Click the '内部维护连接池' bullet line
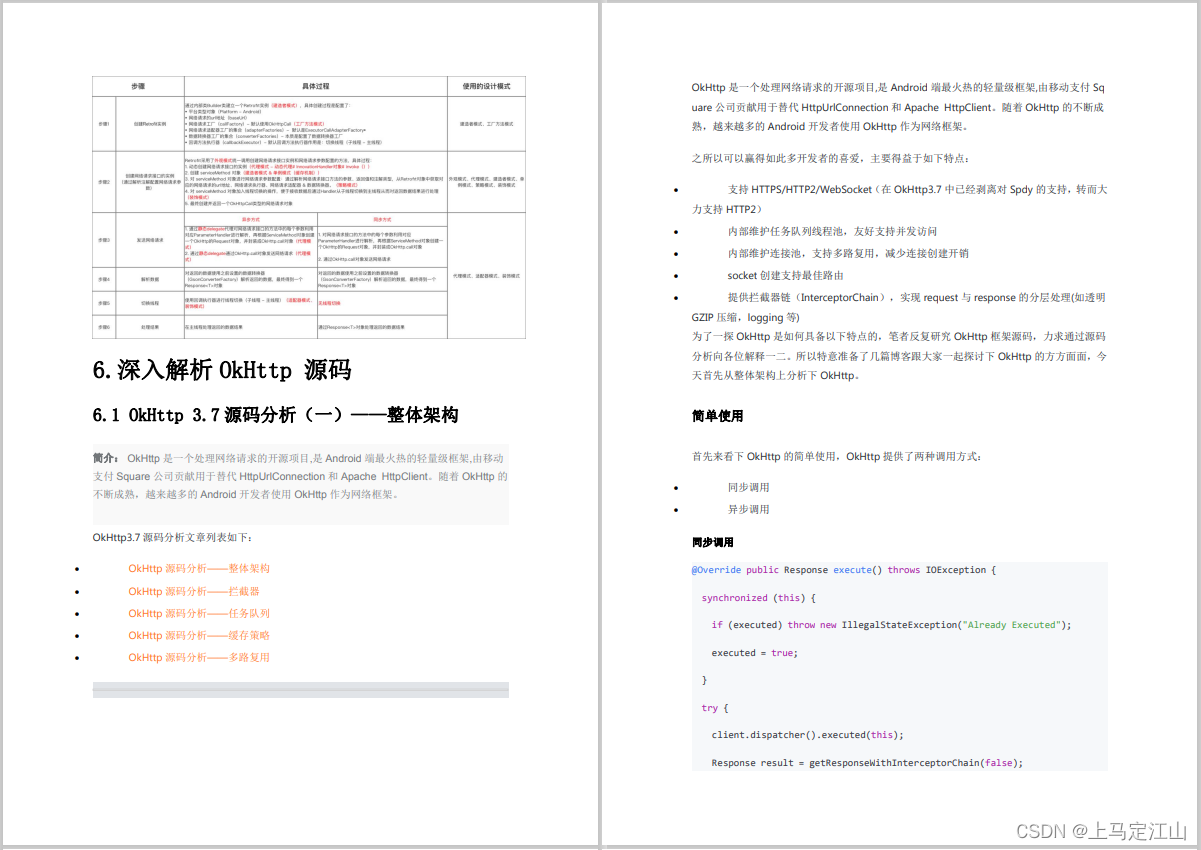Screen dimensions: 1201x850 834,253
